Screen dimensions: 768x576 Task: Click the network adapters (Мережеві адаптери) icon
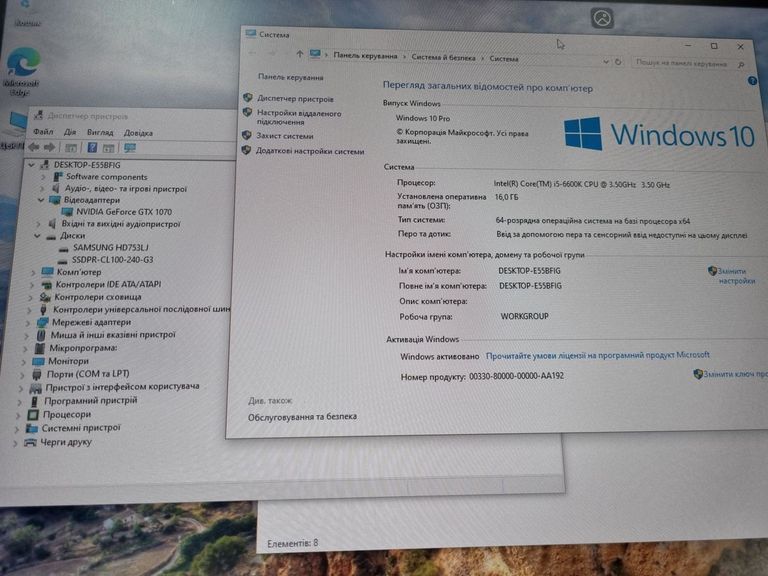[x=43, y=322]
